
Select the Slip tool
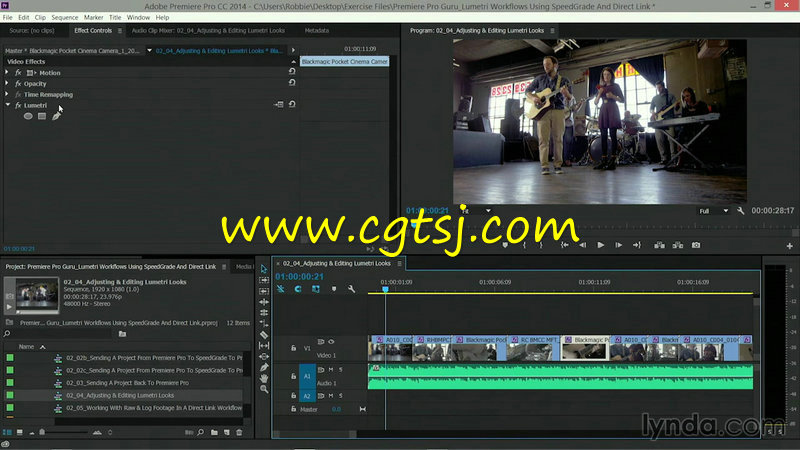264,345
